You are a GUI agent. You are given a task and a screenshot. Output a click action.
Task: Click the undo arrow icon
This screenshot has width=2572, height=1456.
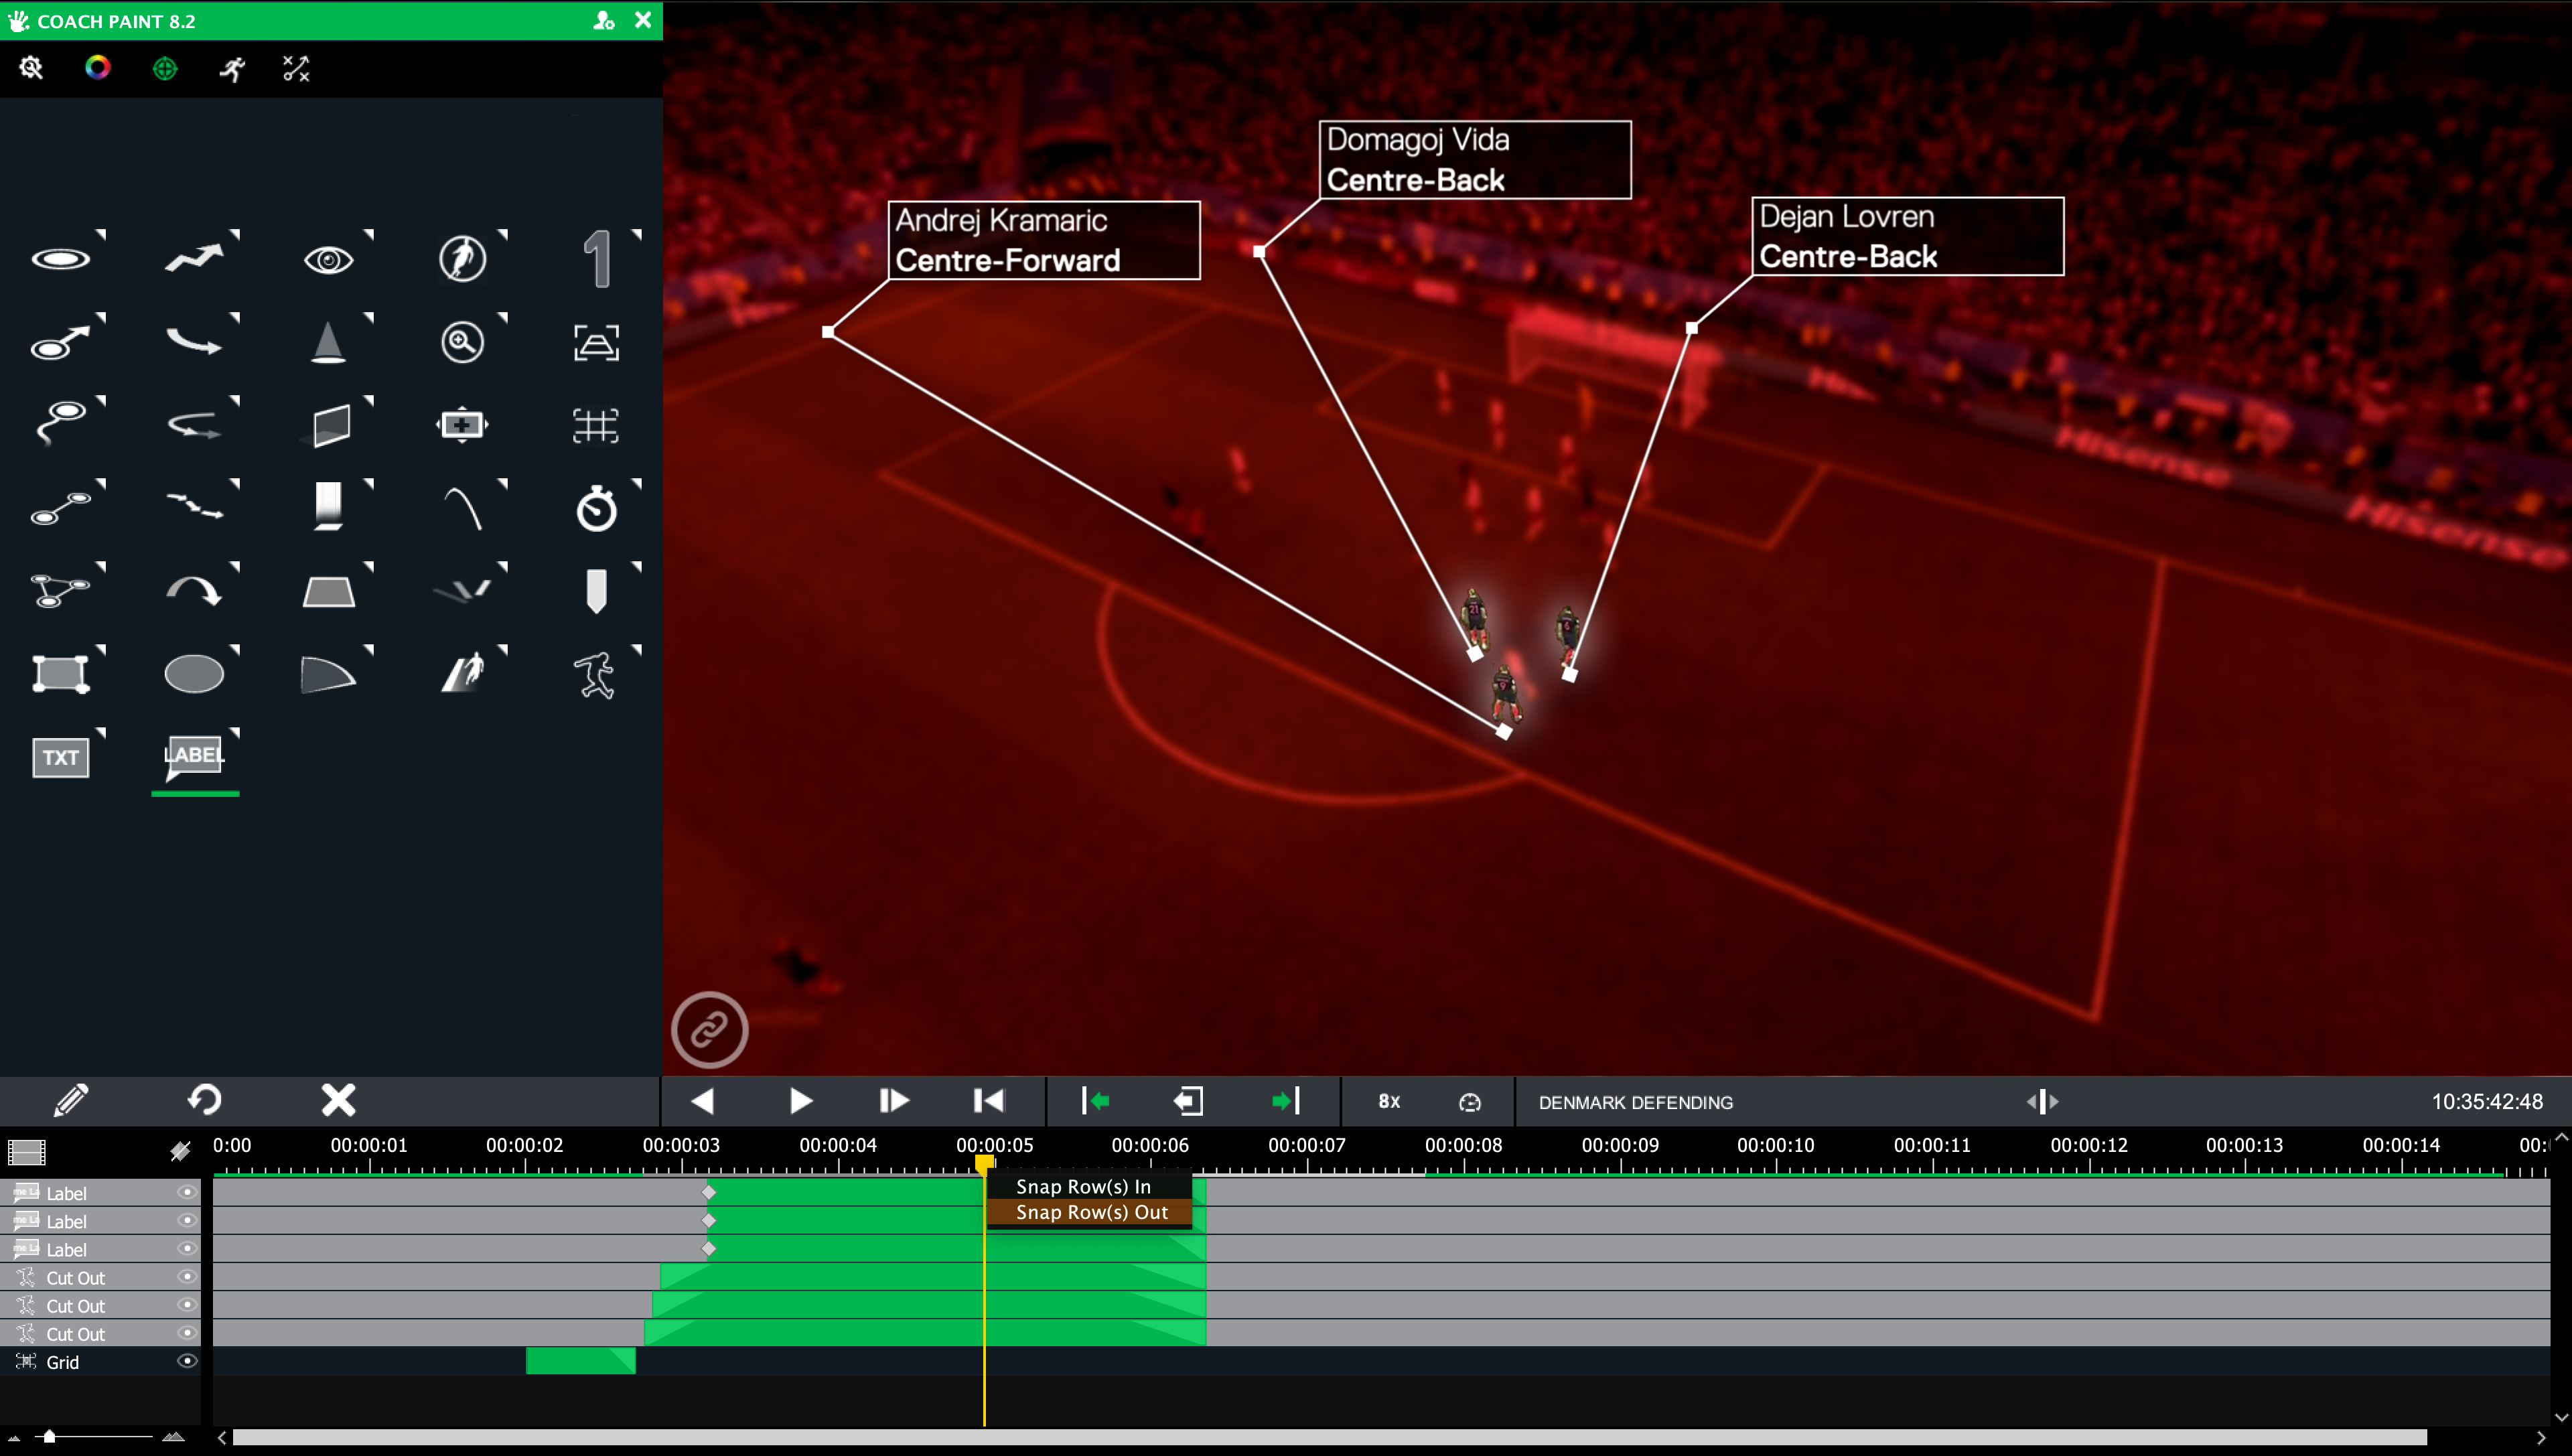pyautogui.click(x=205, y=1100)
